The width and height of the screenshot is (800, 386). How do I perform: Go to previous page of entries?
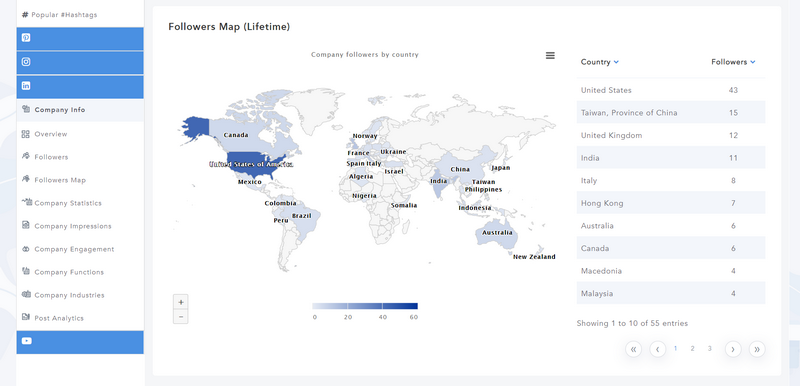click(658, 349)
